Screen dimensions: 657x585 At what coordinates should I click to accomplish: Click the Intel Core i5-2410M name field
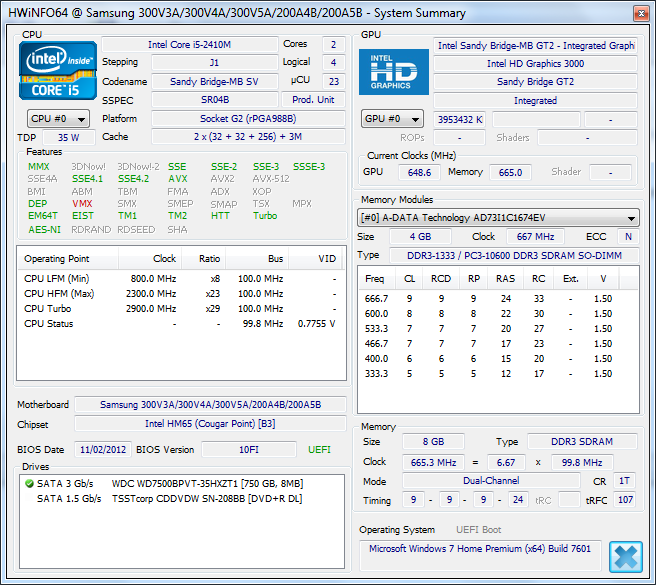click(190, 45)
